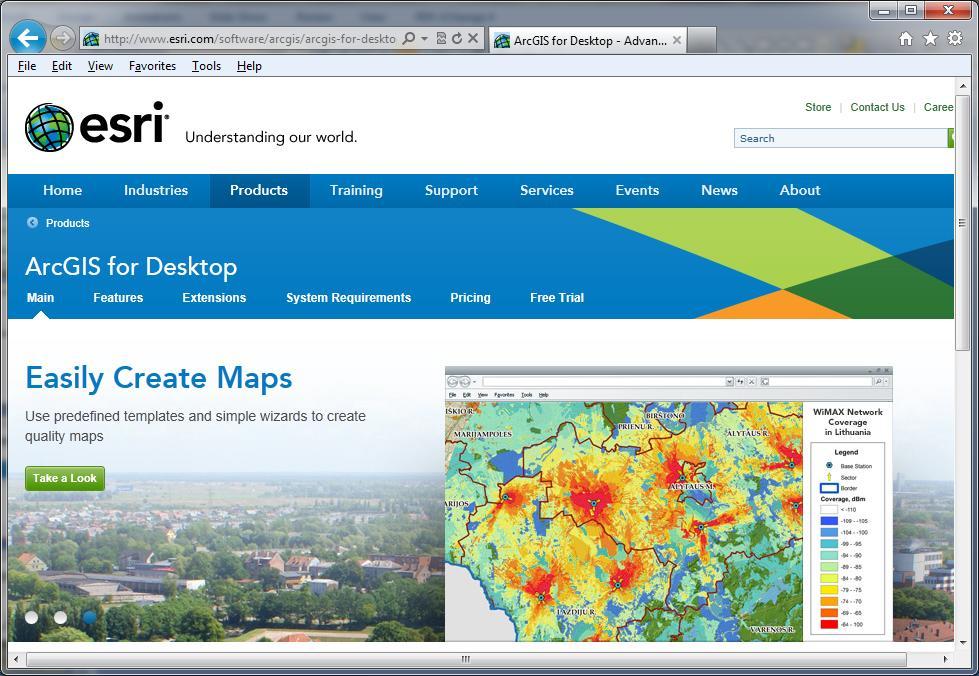This screenshot has width=979, height=676.
Task: Open Events in site navigation
Action: tap(637, 190)
